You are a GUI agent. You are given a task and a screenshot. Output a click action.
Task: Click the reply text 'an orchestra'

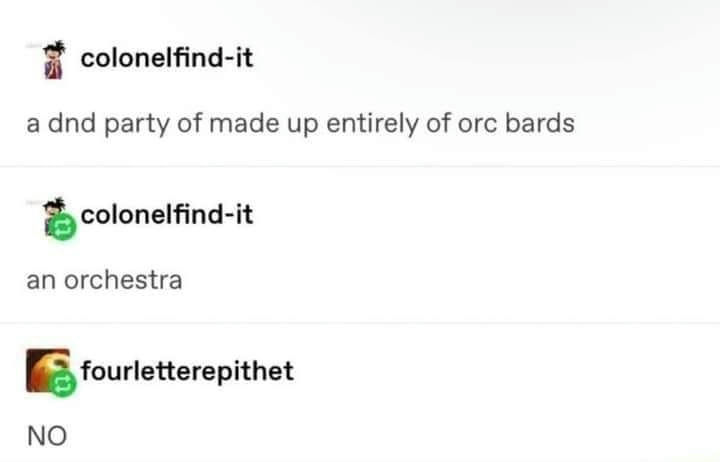point(104,280)
